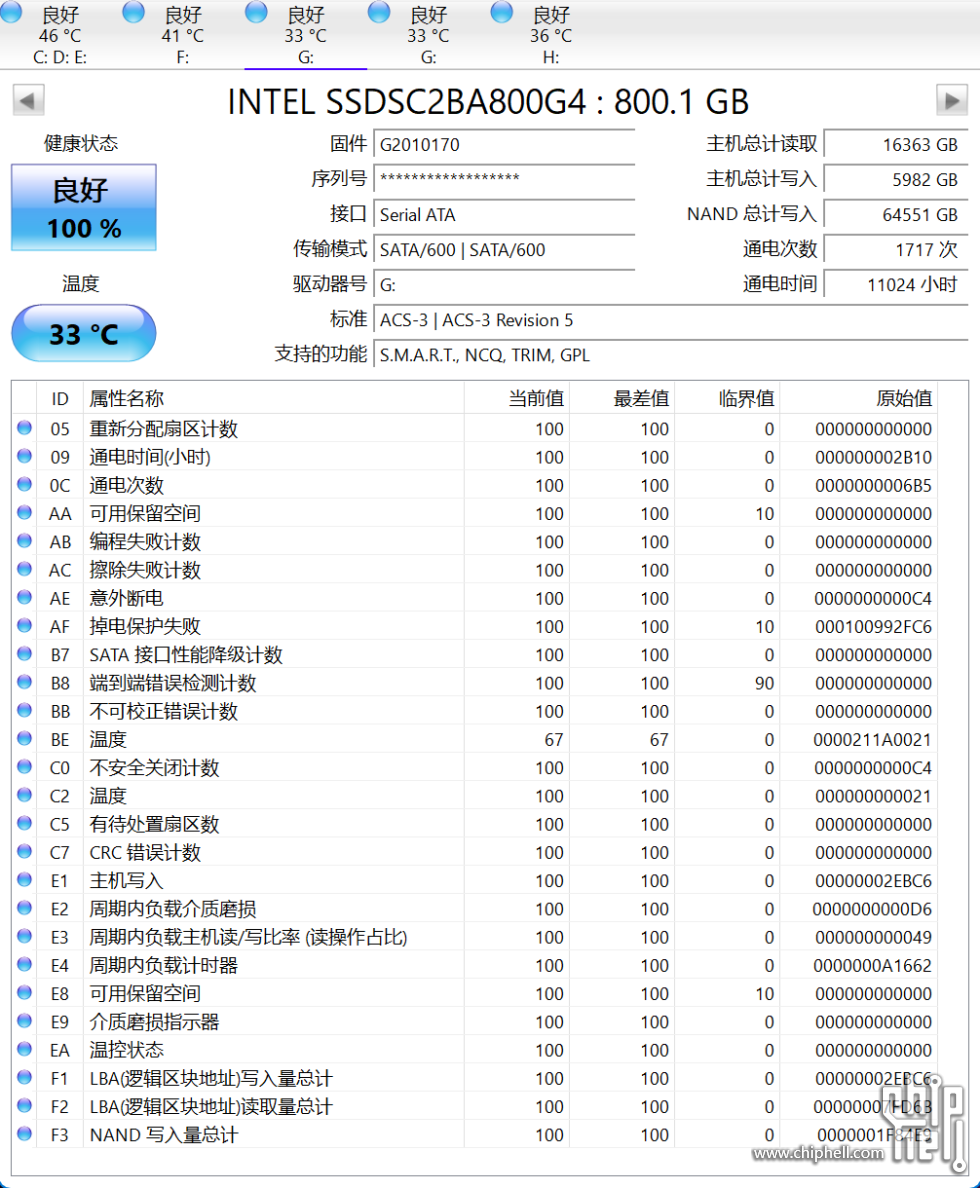This screenshot has height=1188, width=980.
Task: Click the blue status orb for attribute 05
Action: [x=24, y=429]
